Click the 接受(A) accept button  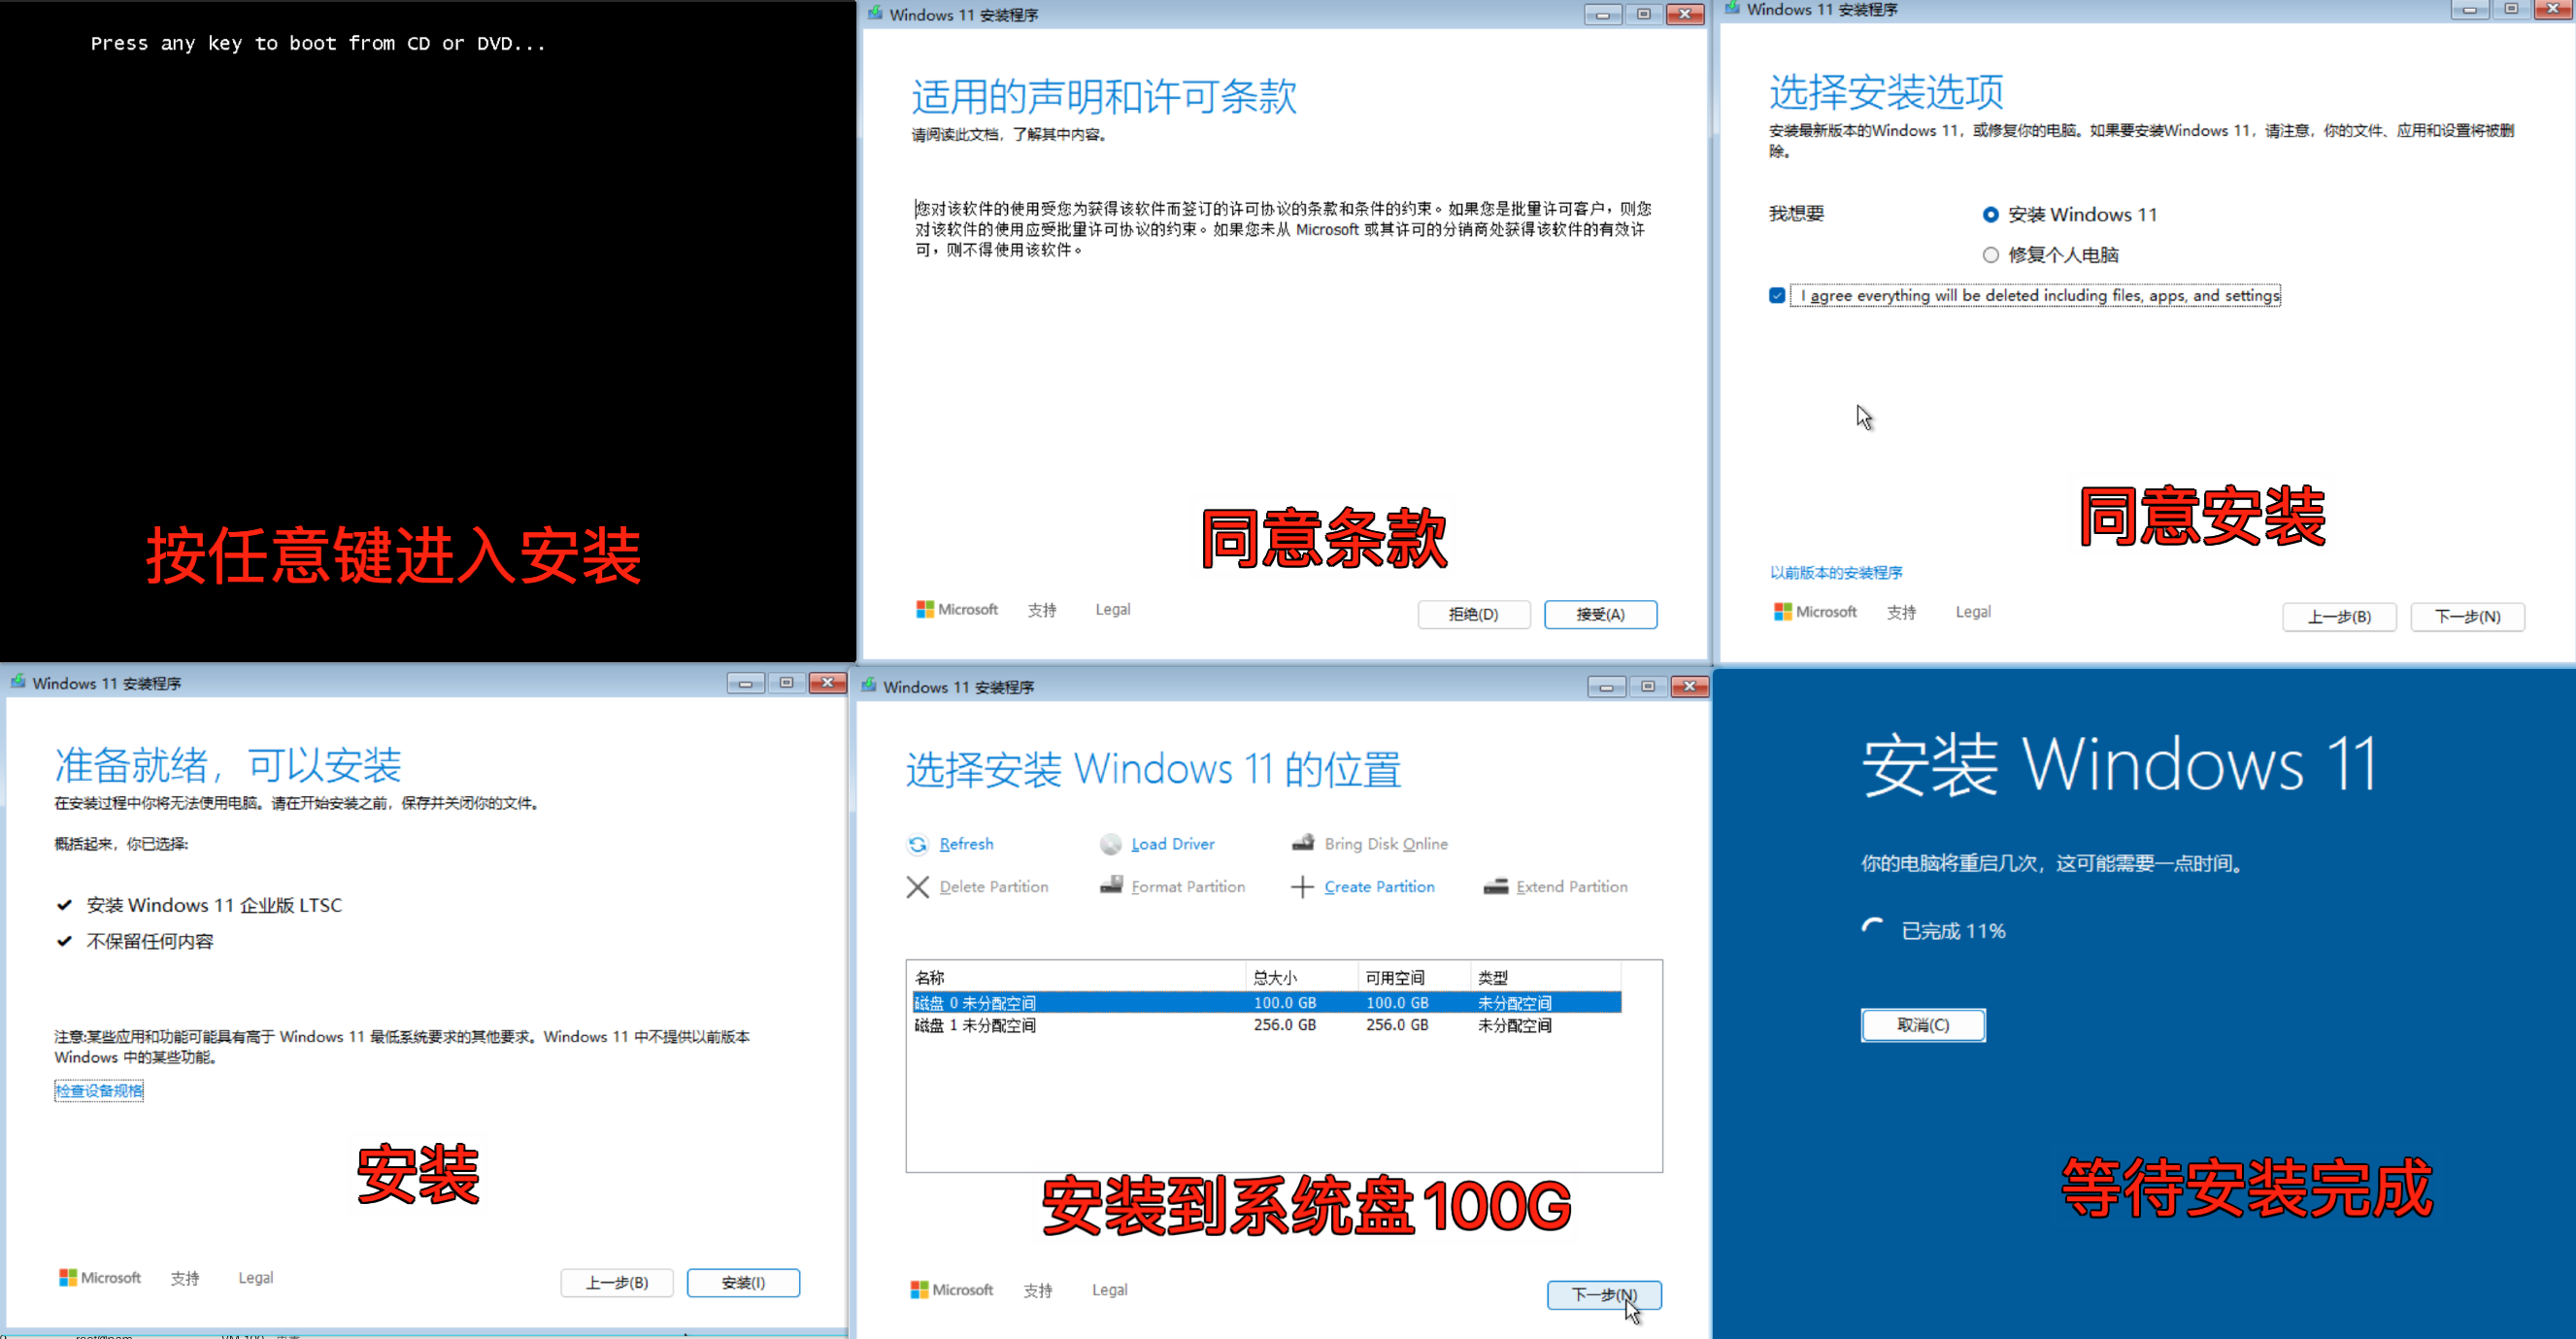(x=1600, y=614)
